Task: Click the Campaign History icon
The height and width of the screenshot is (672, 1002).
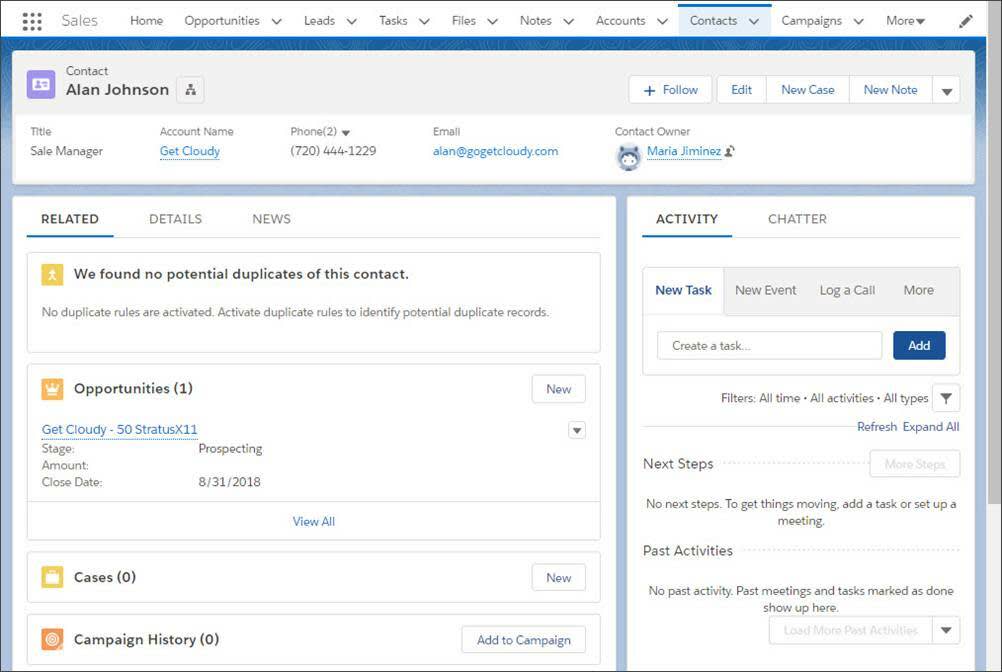Action: 51,639
